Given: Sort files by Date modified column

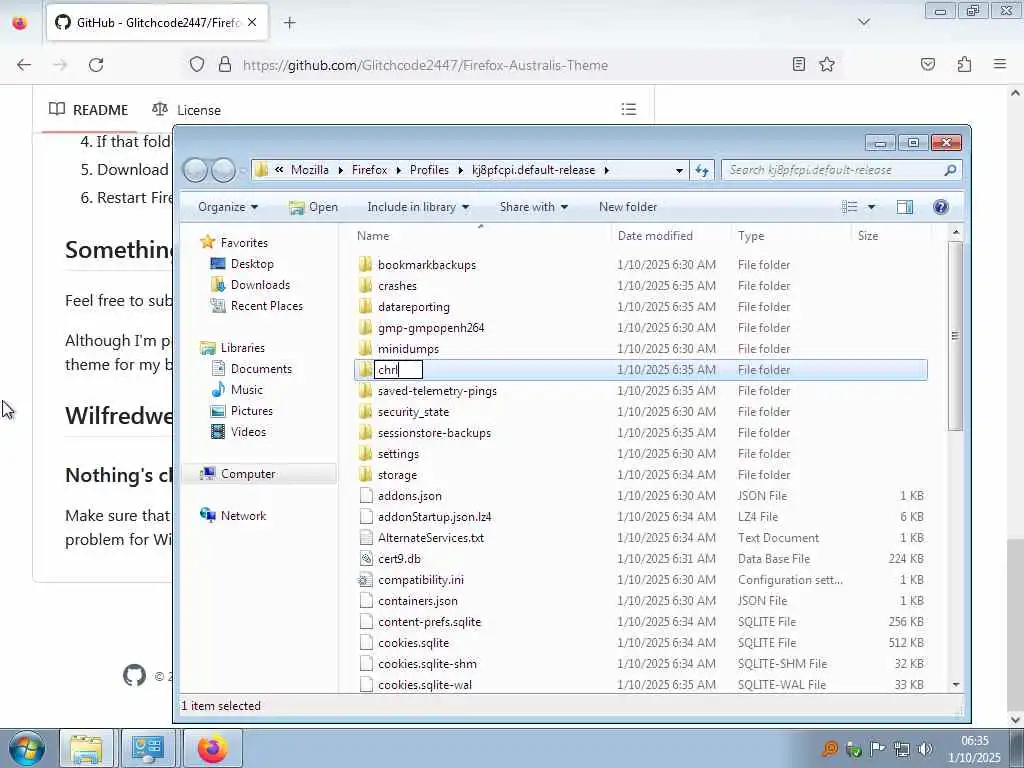Looking at the screenshot, I should point(655,236).
